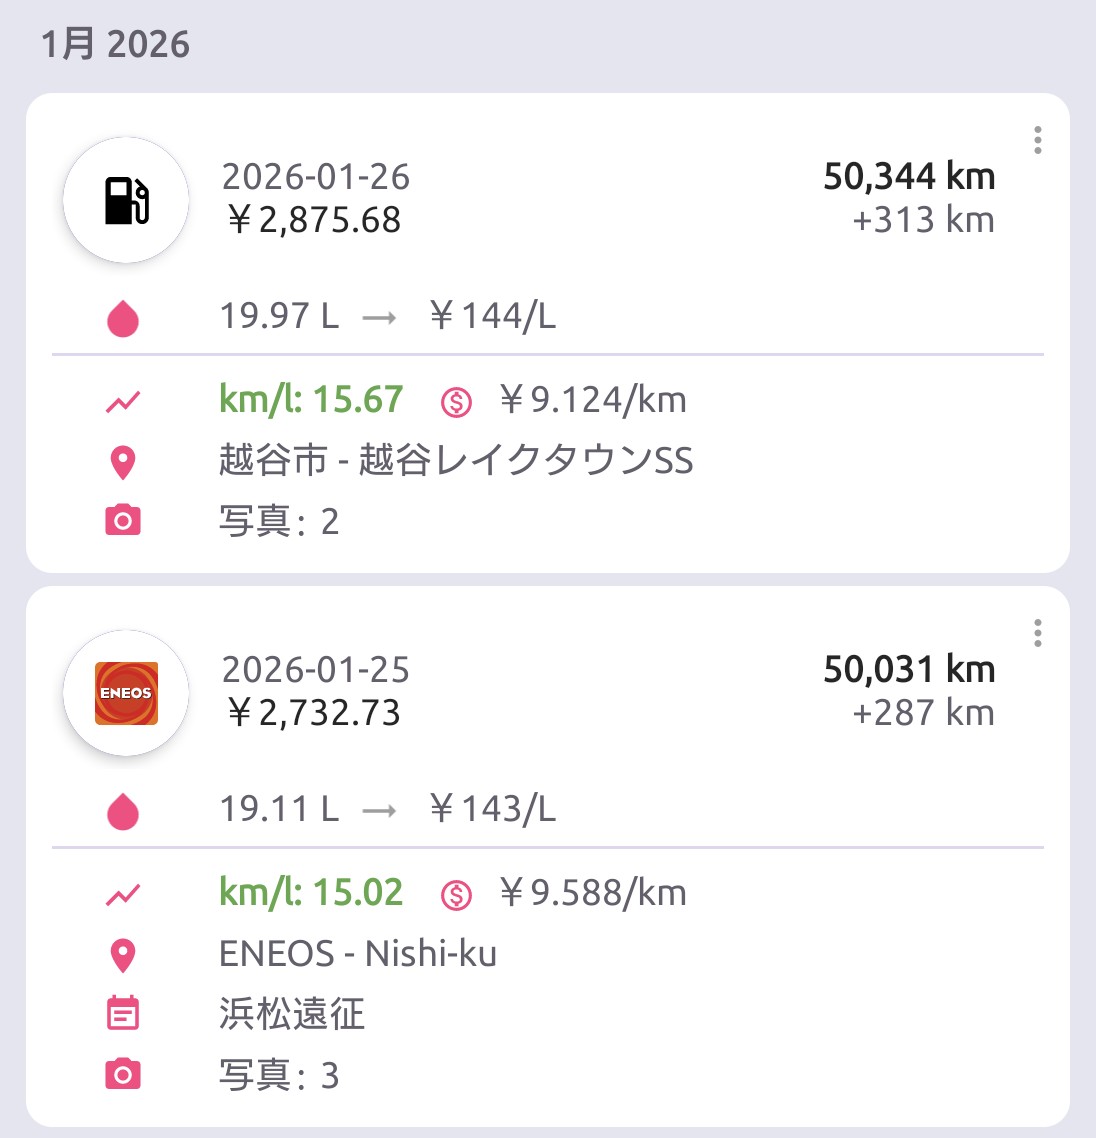
Task: Click the trend icon beside km/l: 15.02
Action: tap(123, 895)
